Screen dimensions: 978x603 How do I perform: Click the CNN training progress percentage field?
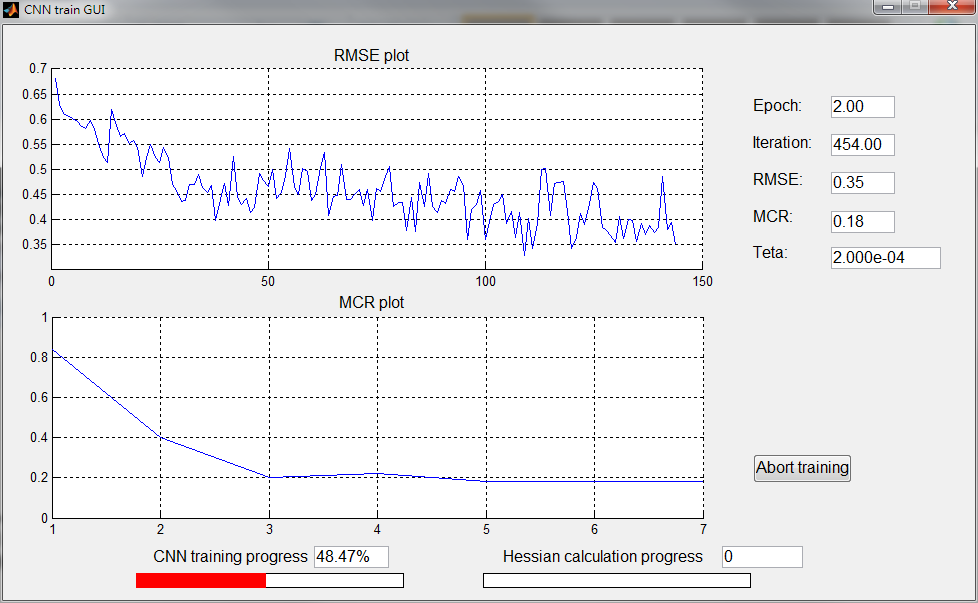tap(351, 557)
